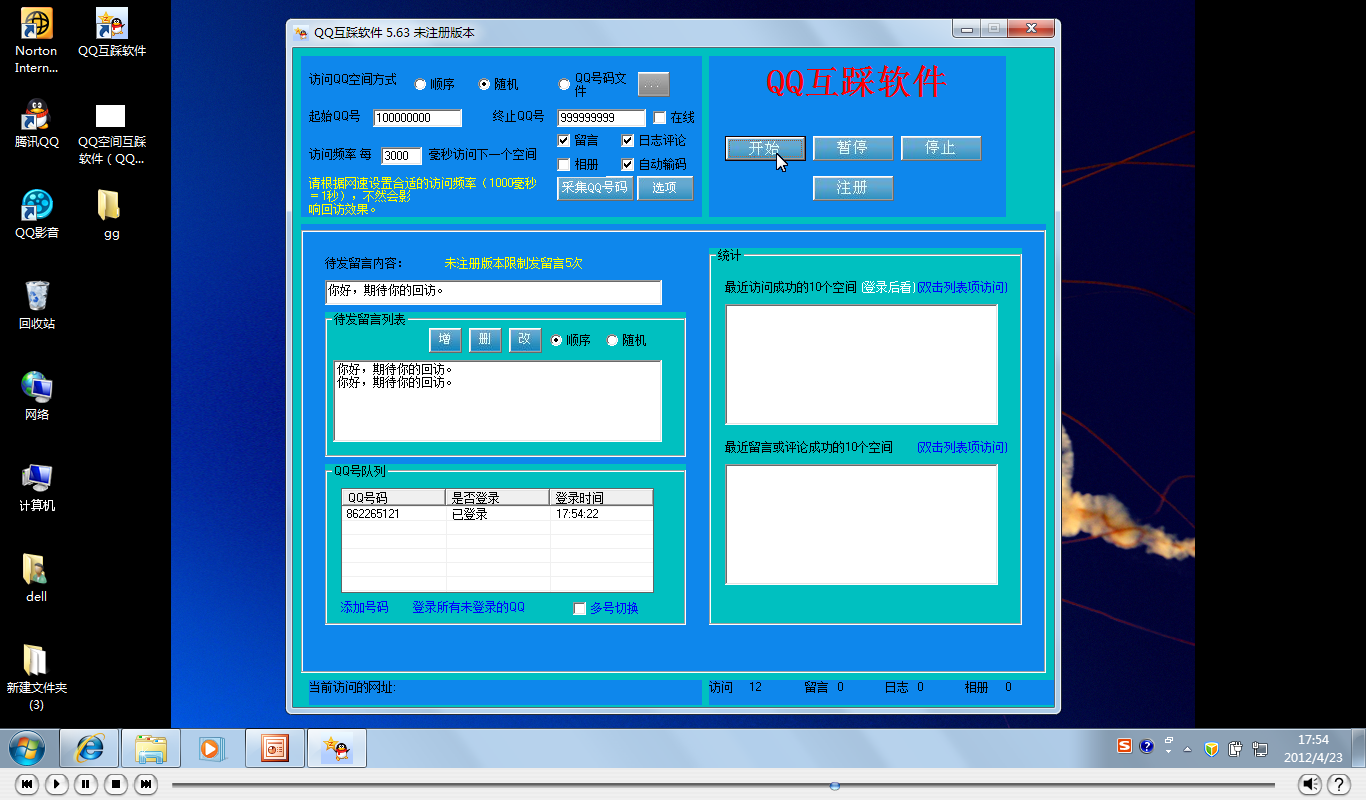Open the 选项 options button

point(665,188)
